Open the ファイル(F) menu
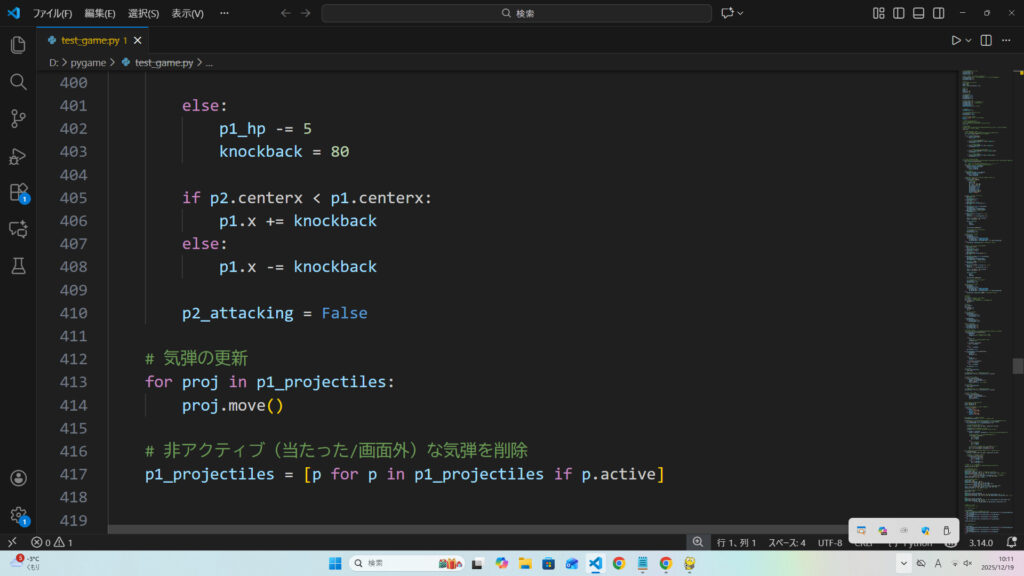1024x576 pixels. click(x=52, y=13)
